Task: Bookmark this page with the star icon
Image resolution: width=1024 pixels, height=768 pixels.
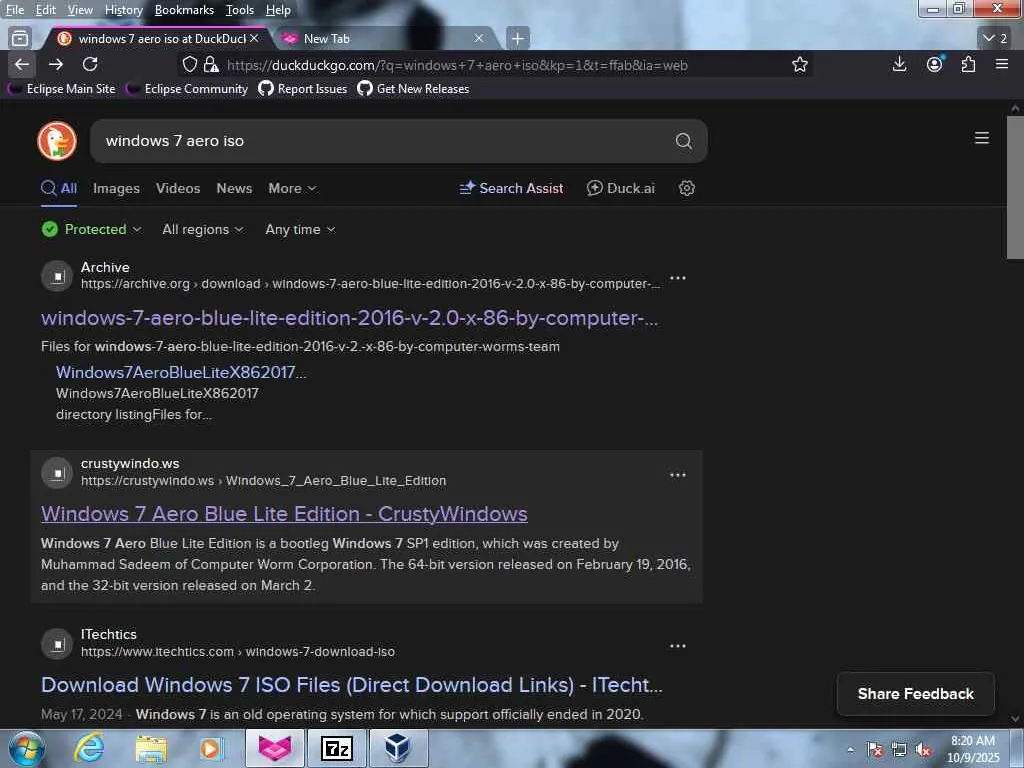Action: click(799, 64)
